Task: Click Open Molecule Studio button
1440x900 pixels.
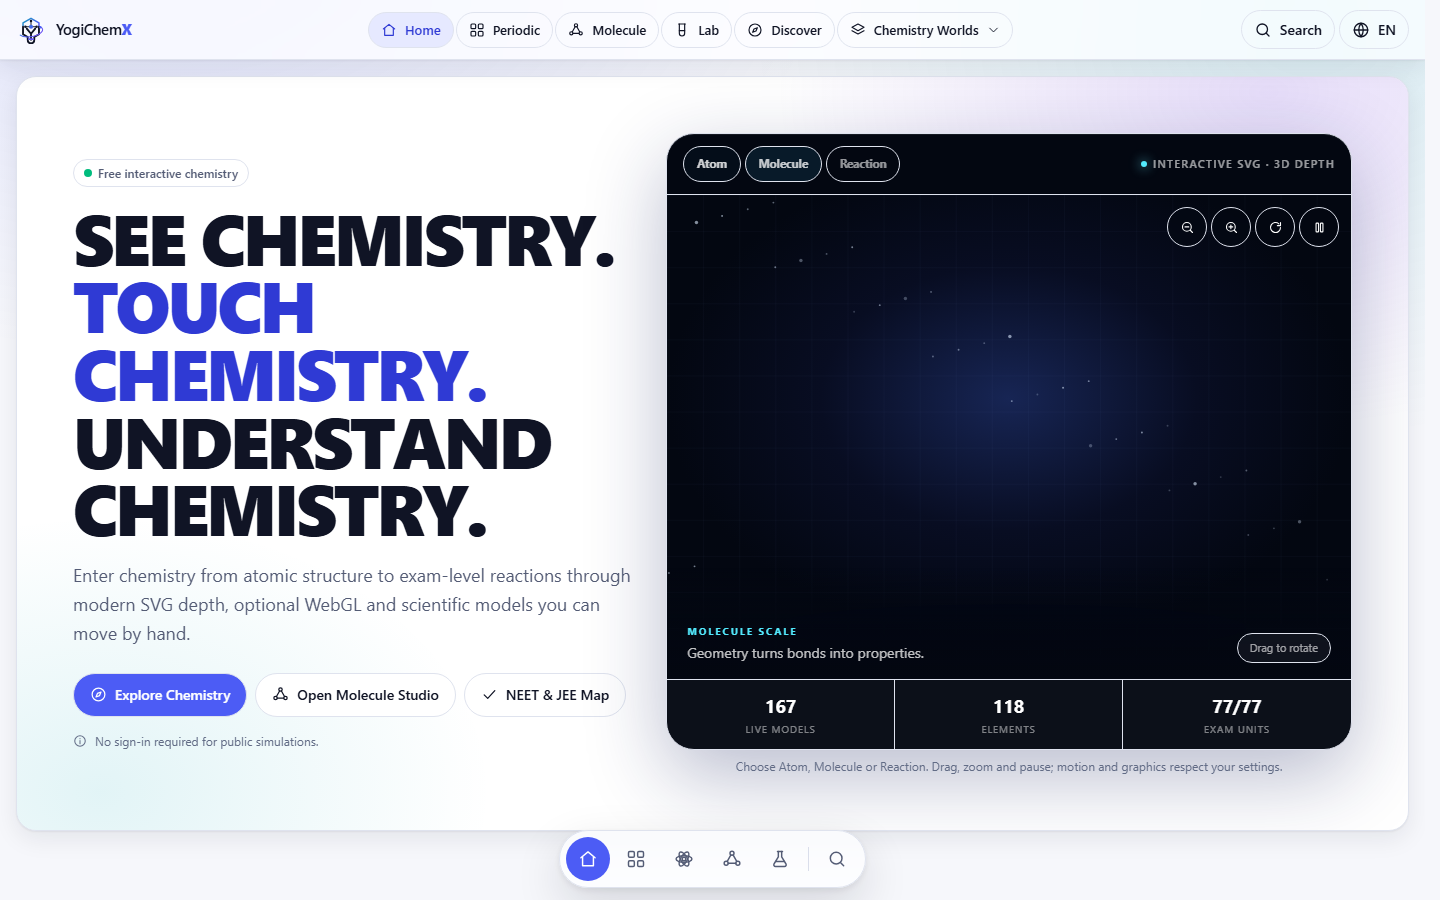Action: [x=355, y=695]
